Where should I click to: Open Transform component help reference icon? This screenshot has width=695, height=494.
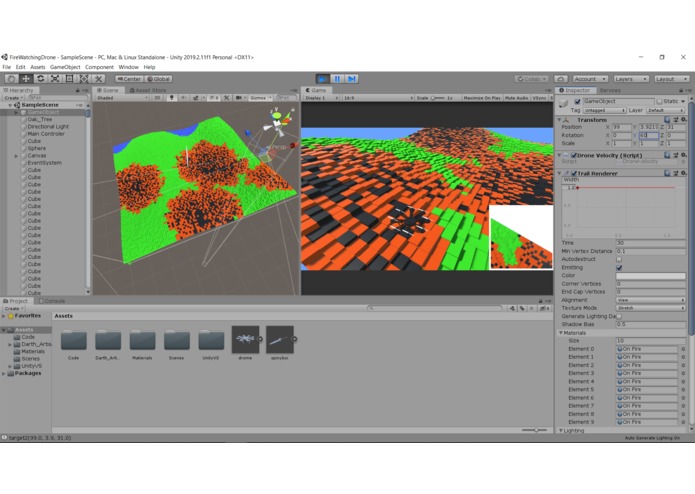(667, 120)
